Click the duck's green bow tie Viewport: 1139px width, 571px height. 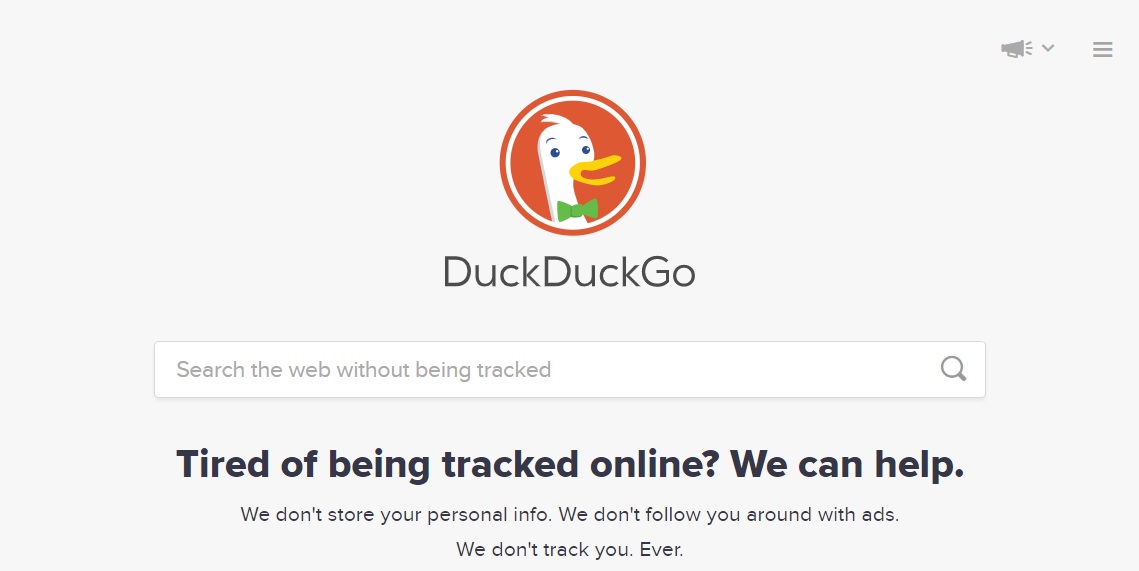577,210
